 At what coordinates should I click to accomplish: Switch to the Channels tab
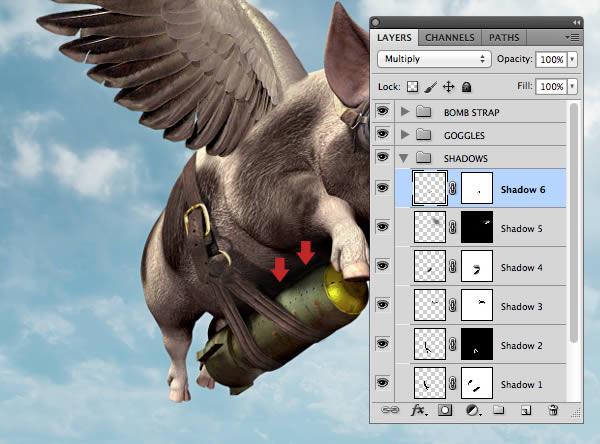point(450,38)
